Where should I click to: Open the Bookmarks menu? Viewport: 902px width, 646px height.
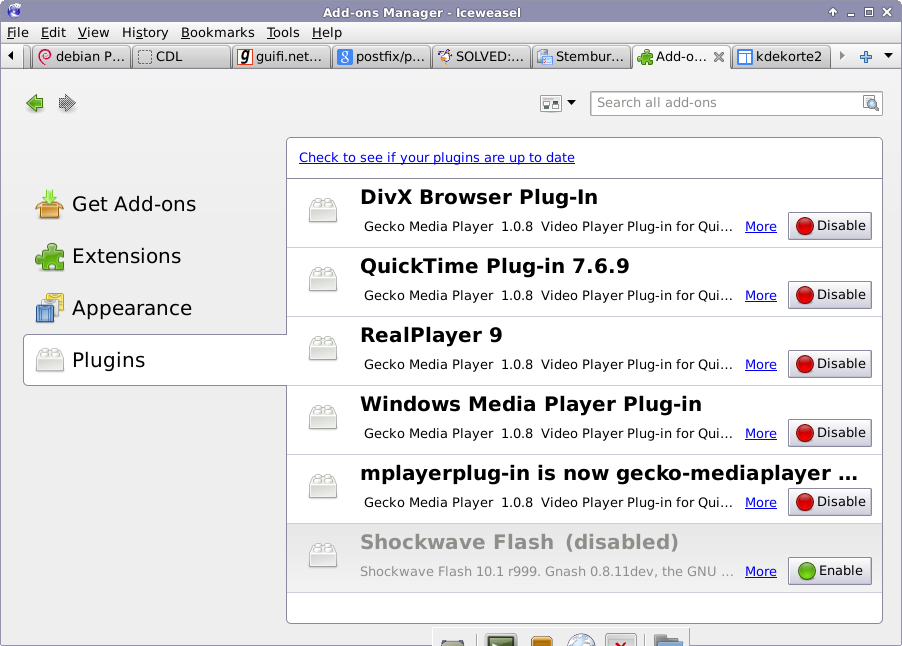click(x=217, y=33)
